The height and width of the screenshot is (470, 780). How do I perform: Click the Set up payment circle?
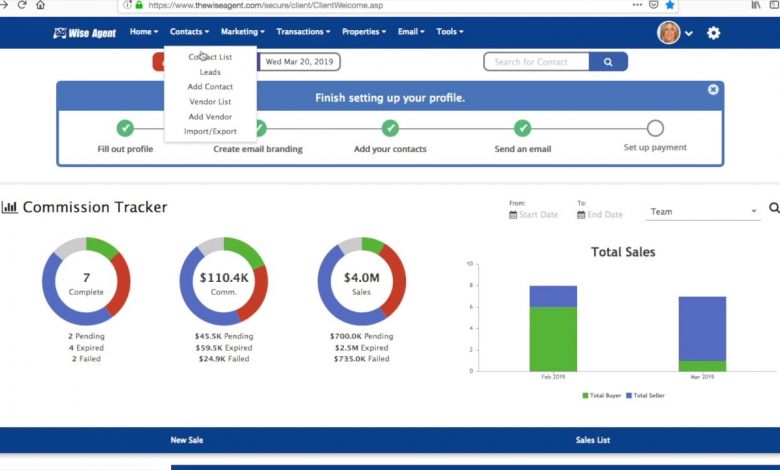pyautogui.click(x=655, y=128)
